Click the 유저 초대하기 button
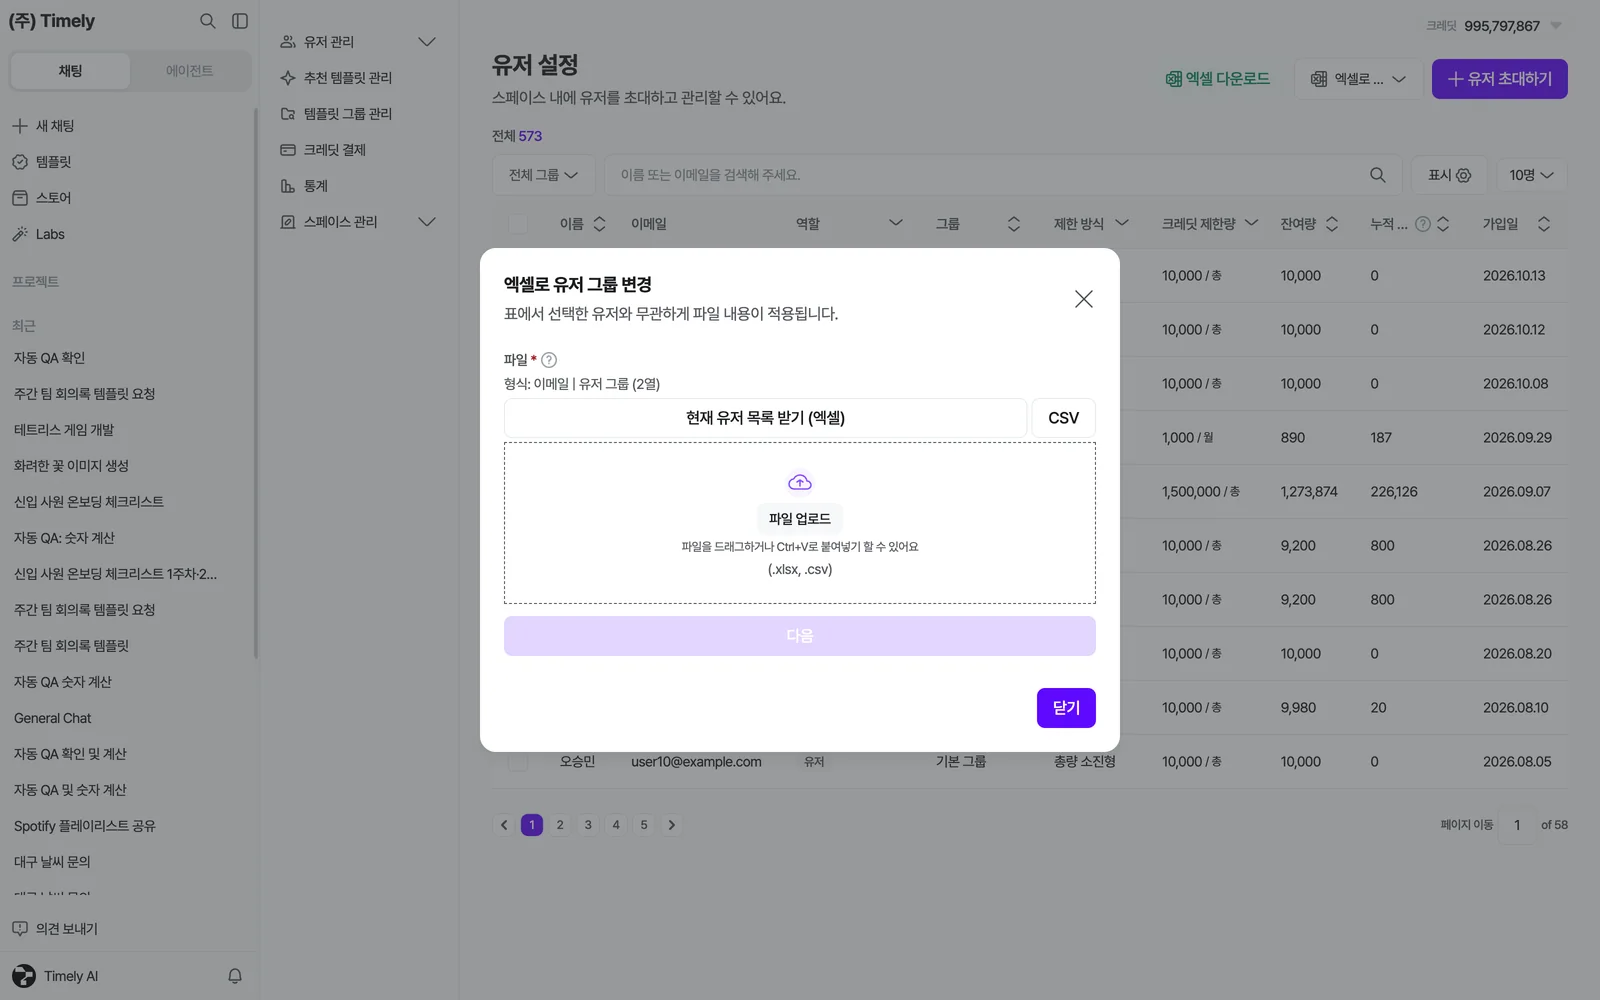Screen dimensions: 1600x1000 coord(1499,79)
